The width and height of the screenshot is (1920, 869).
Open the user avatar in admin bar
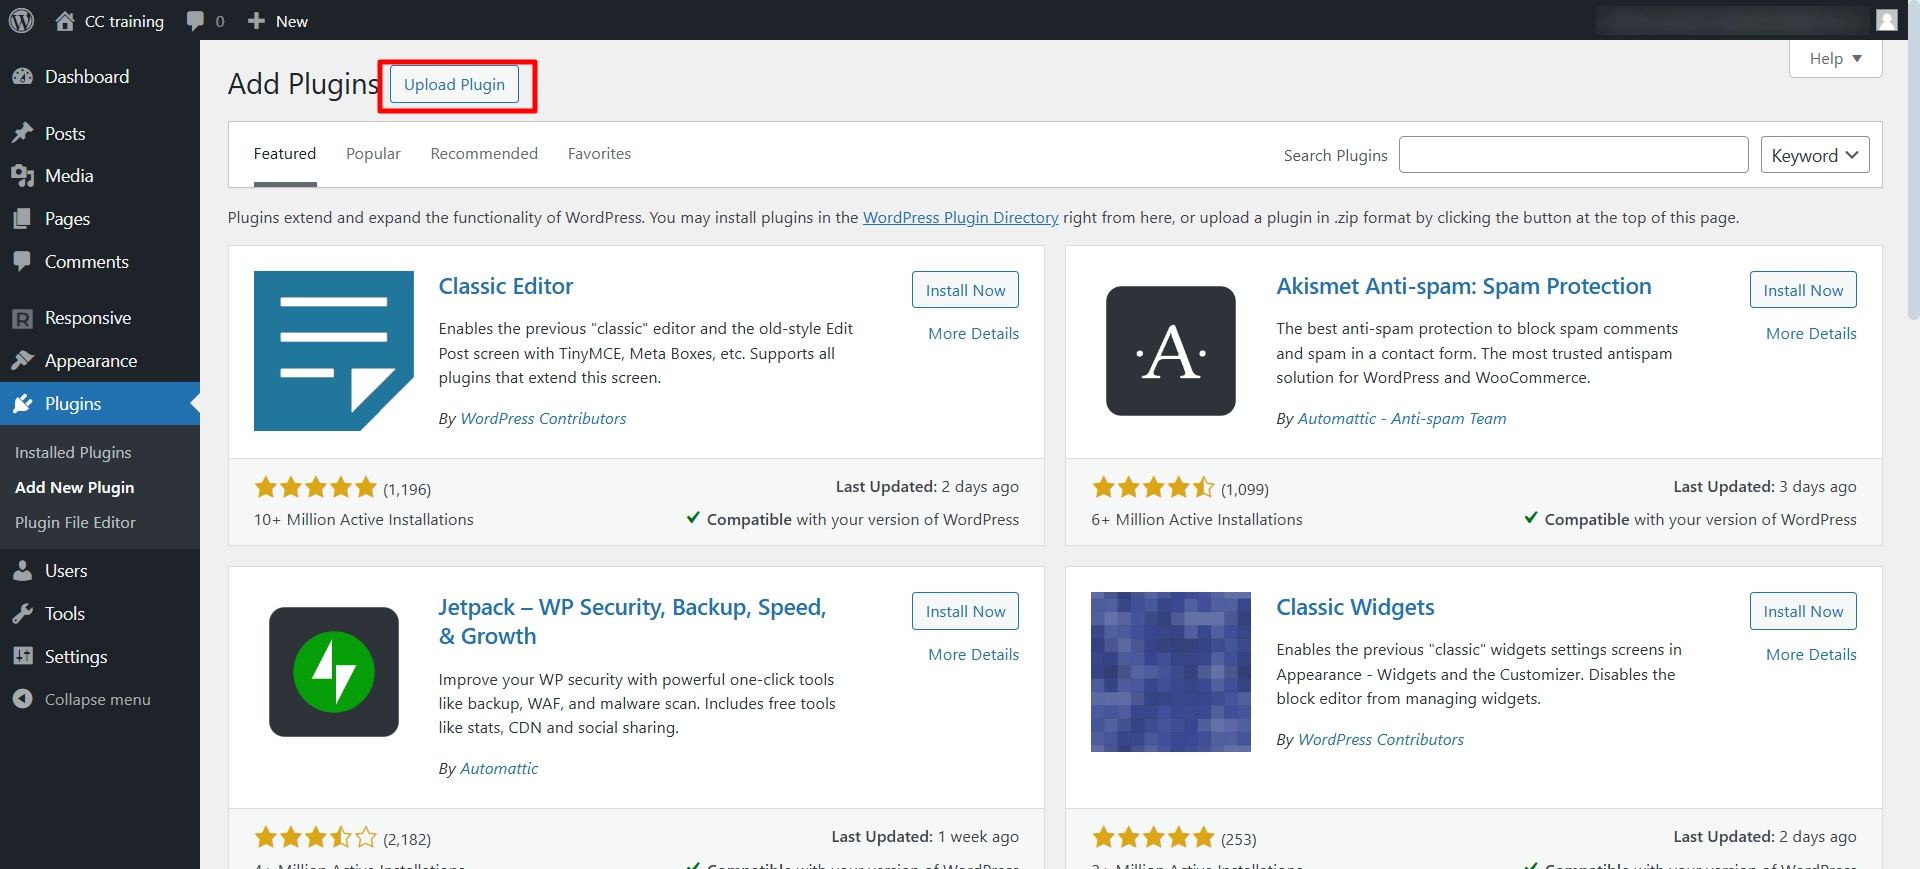coord(1887,20)
